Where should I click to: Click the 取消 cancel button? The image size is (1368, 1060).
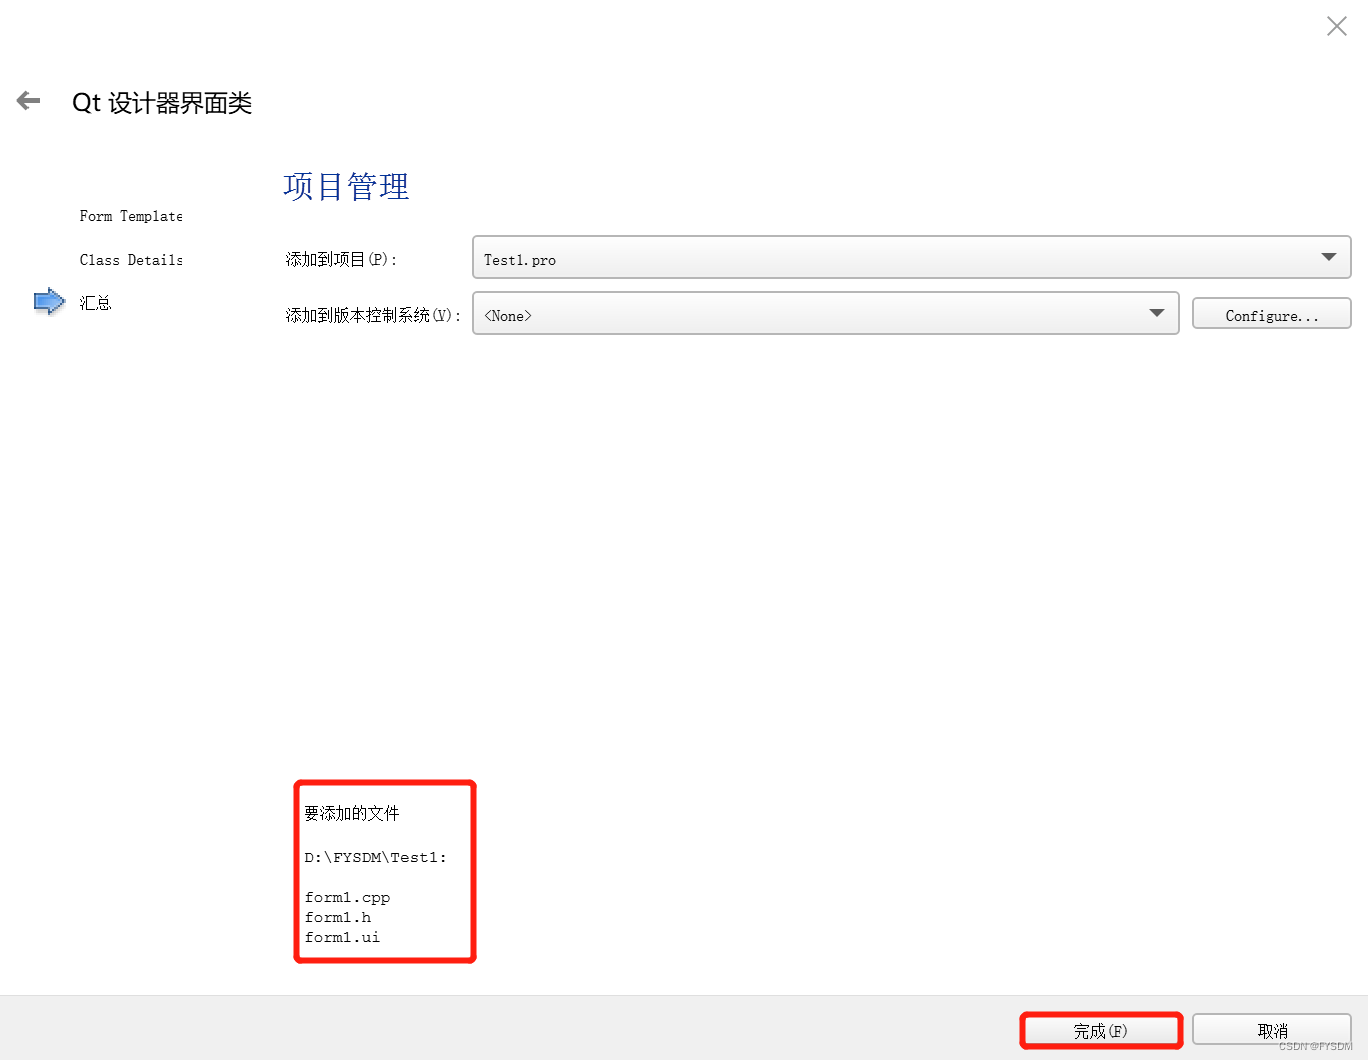[1272, 1031]
